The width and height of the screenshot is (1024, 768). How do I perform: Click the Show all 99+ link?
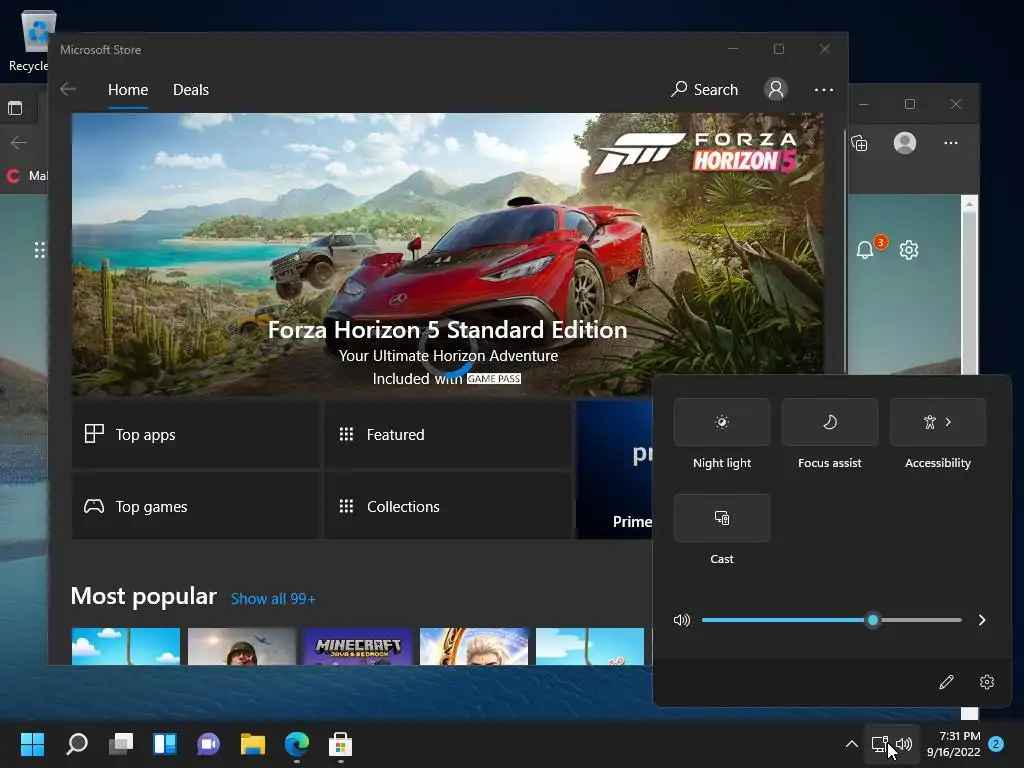[x=273, y=599]
